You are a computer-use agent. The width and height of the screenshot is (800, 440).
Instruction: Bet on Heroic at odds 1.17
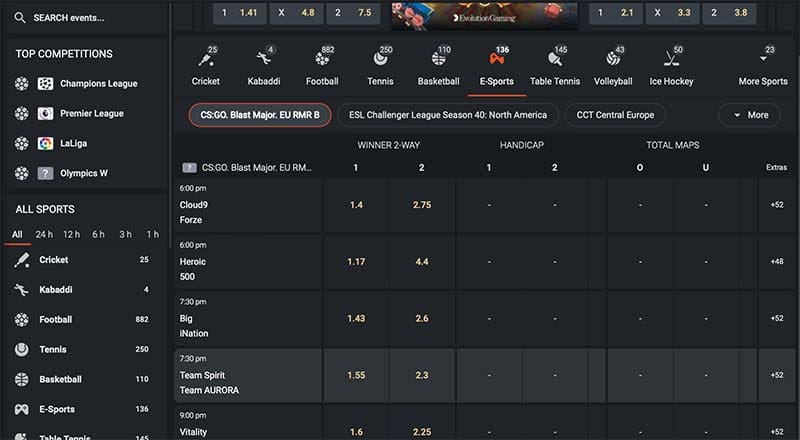coord(356,261)
